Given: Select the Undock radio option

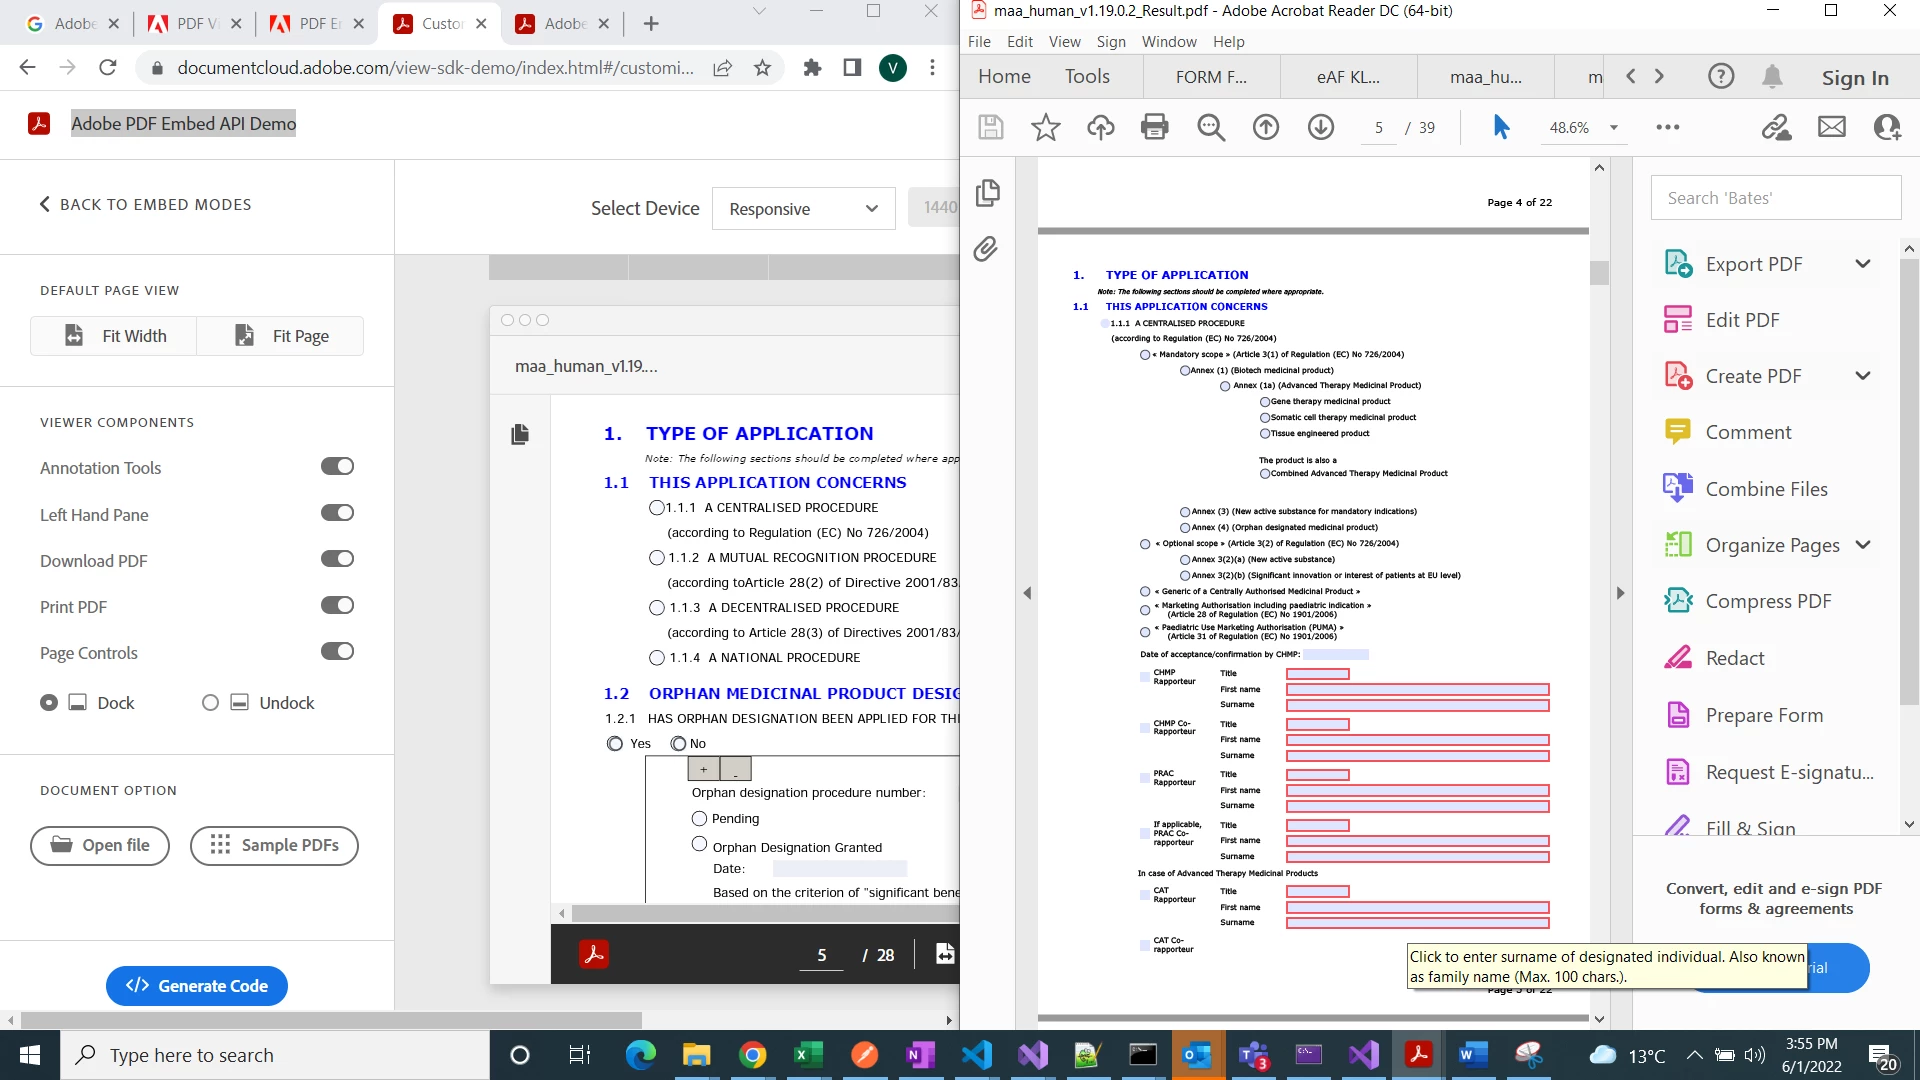Looking at the screenshot, I should [x=210, y=703].
